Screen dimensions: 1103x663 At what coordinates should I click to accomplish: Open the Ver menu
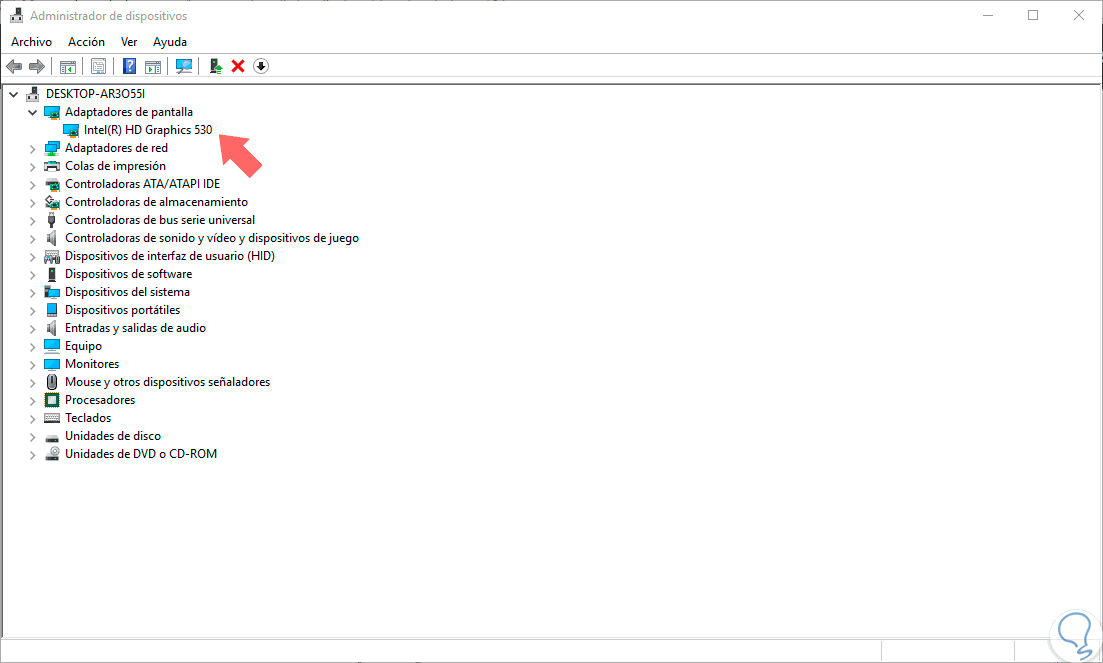pos(129,42)
